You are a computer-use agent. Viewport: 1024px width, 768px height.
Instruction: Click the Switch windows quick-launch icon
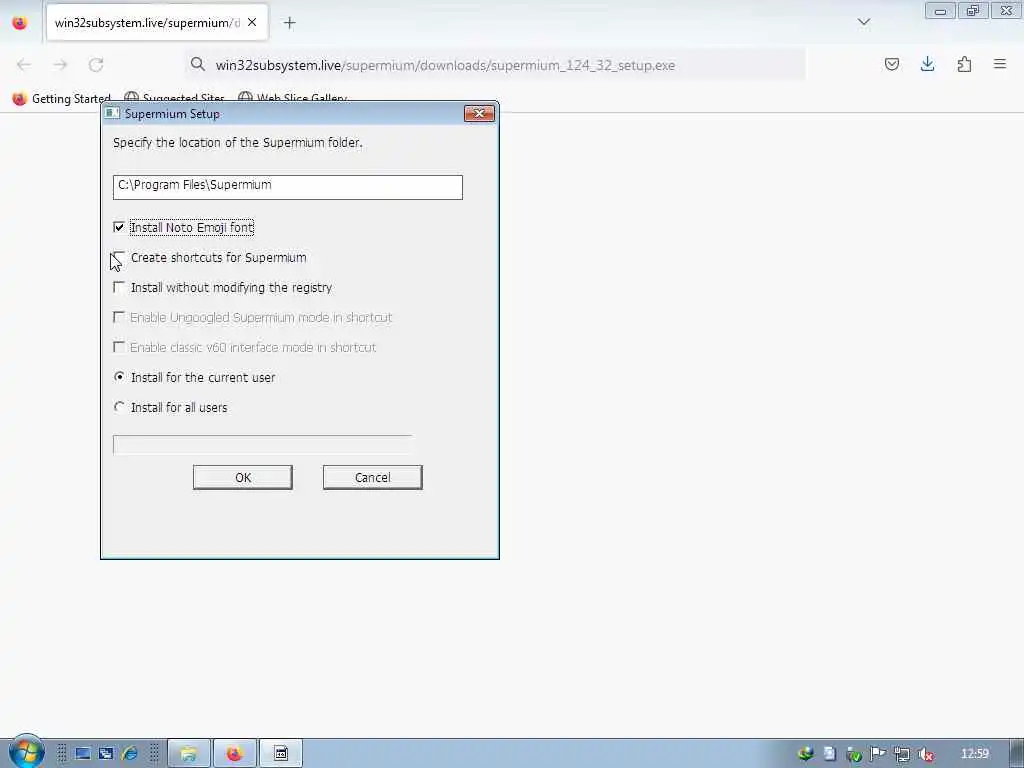[x=106, y=753]
